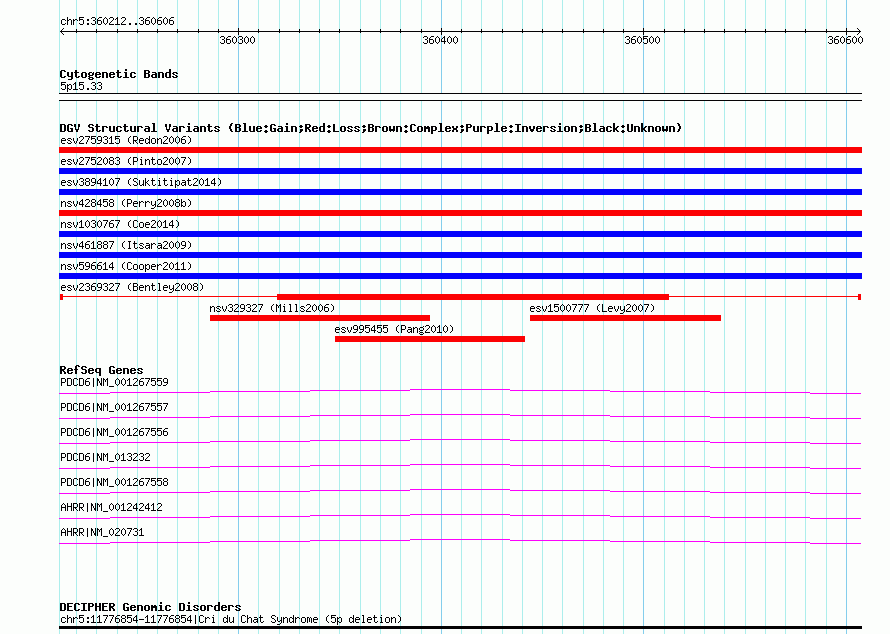
Task: Click the esv2369327 (Bentley2008) label
Action: [x=132, y=287]
